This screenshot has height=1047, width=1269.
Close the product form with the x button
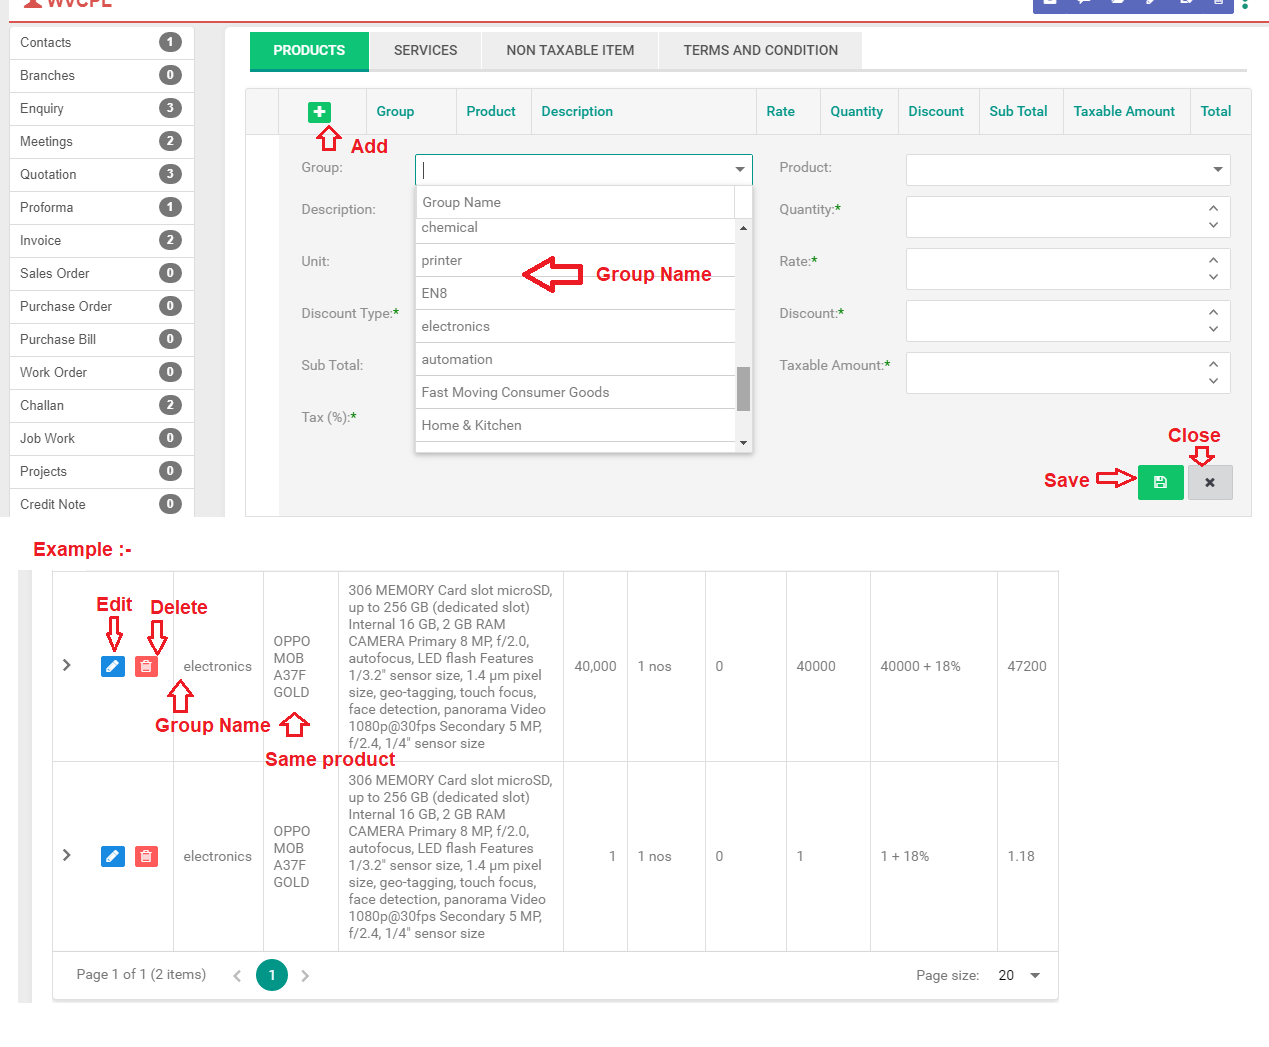tap(1210, 482)
